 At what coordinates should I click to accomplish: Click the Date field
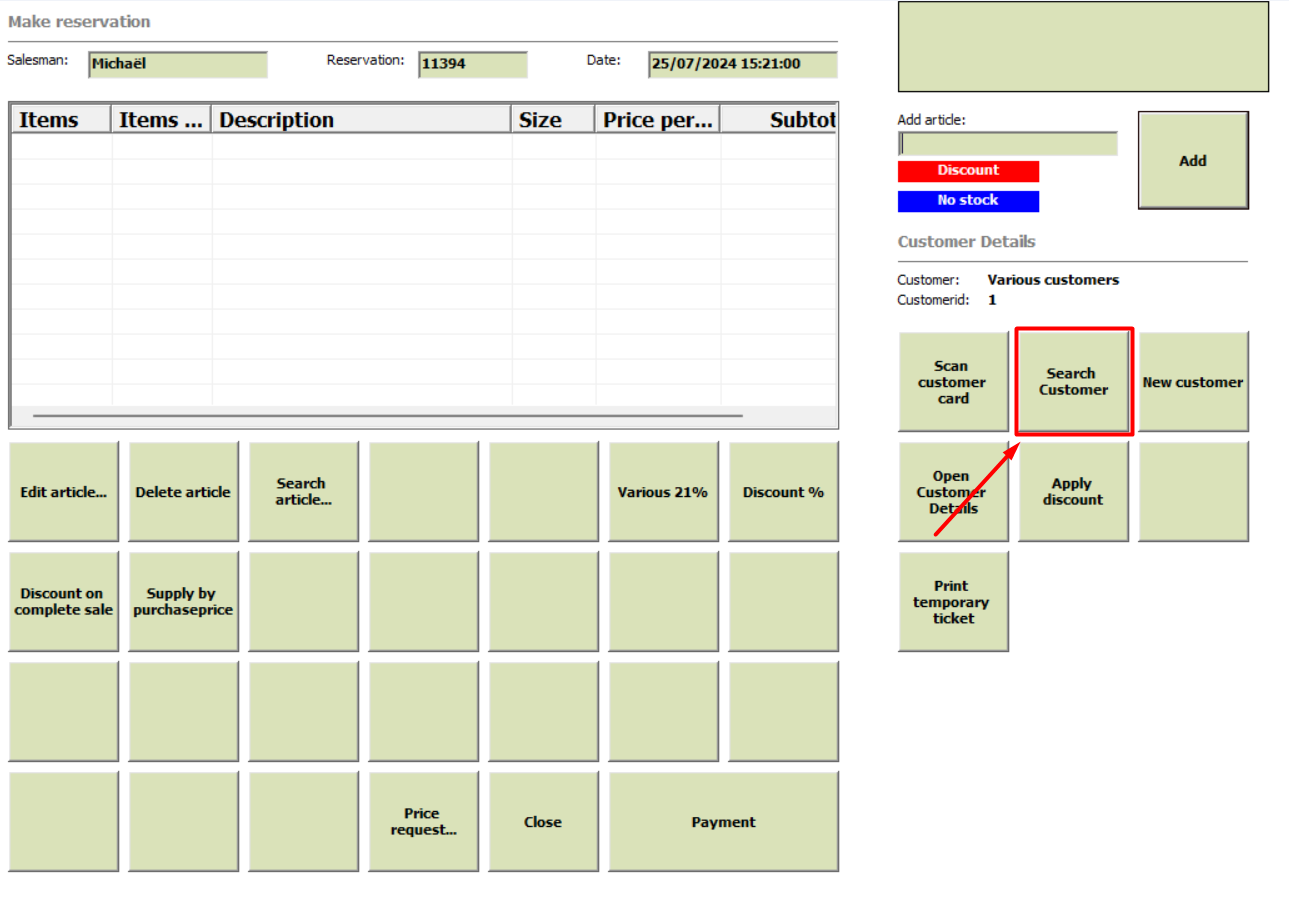tap(743, 65)
